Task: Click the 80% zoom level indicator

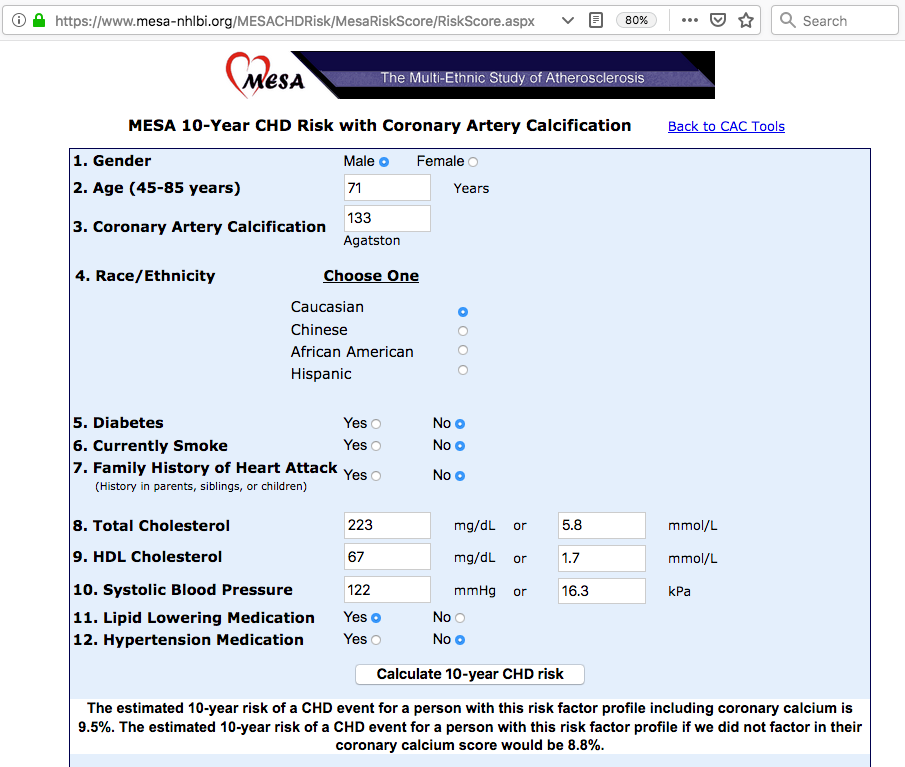Action: [x=634, y=20]
